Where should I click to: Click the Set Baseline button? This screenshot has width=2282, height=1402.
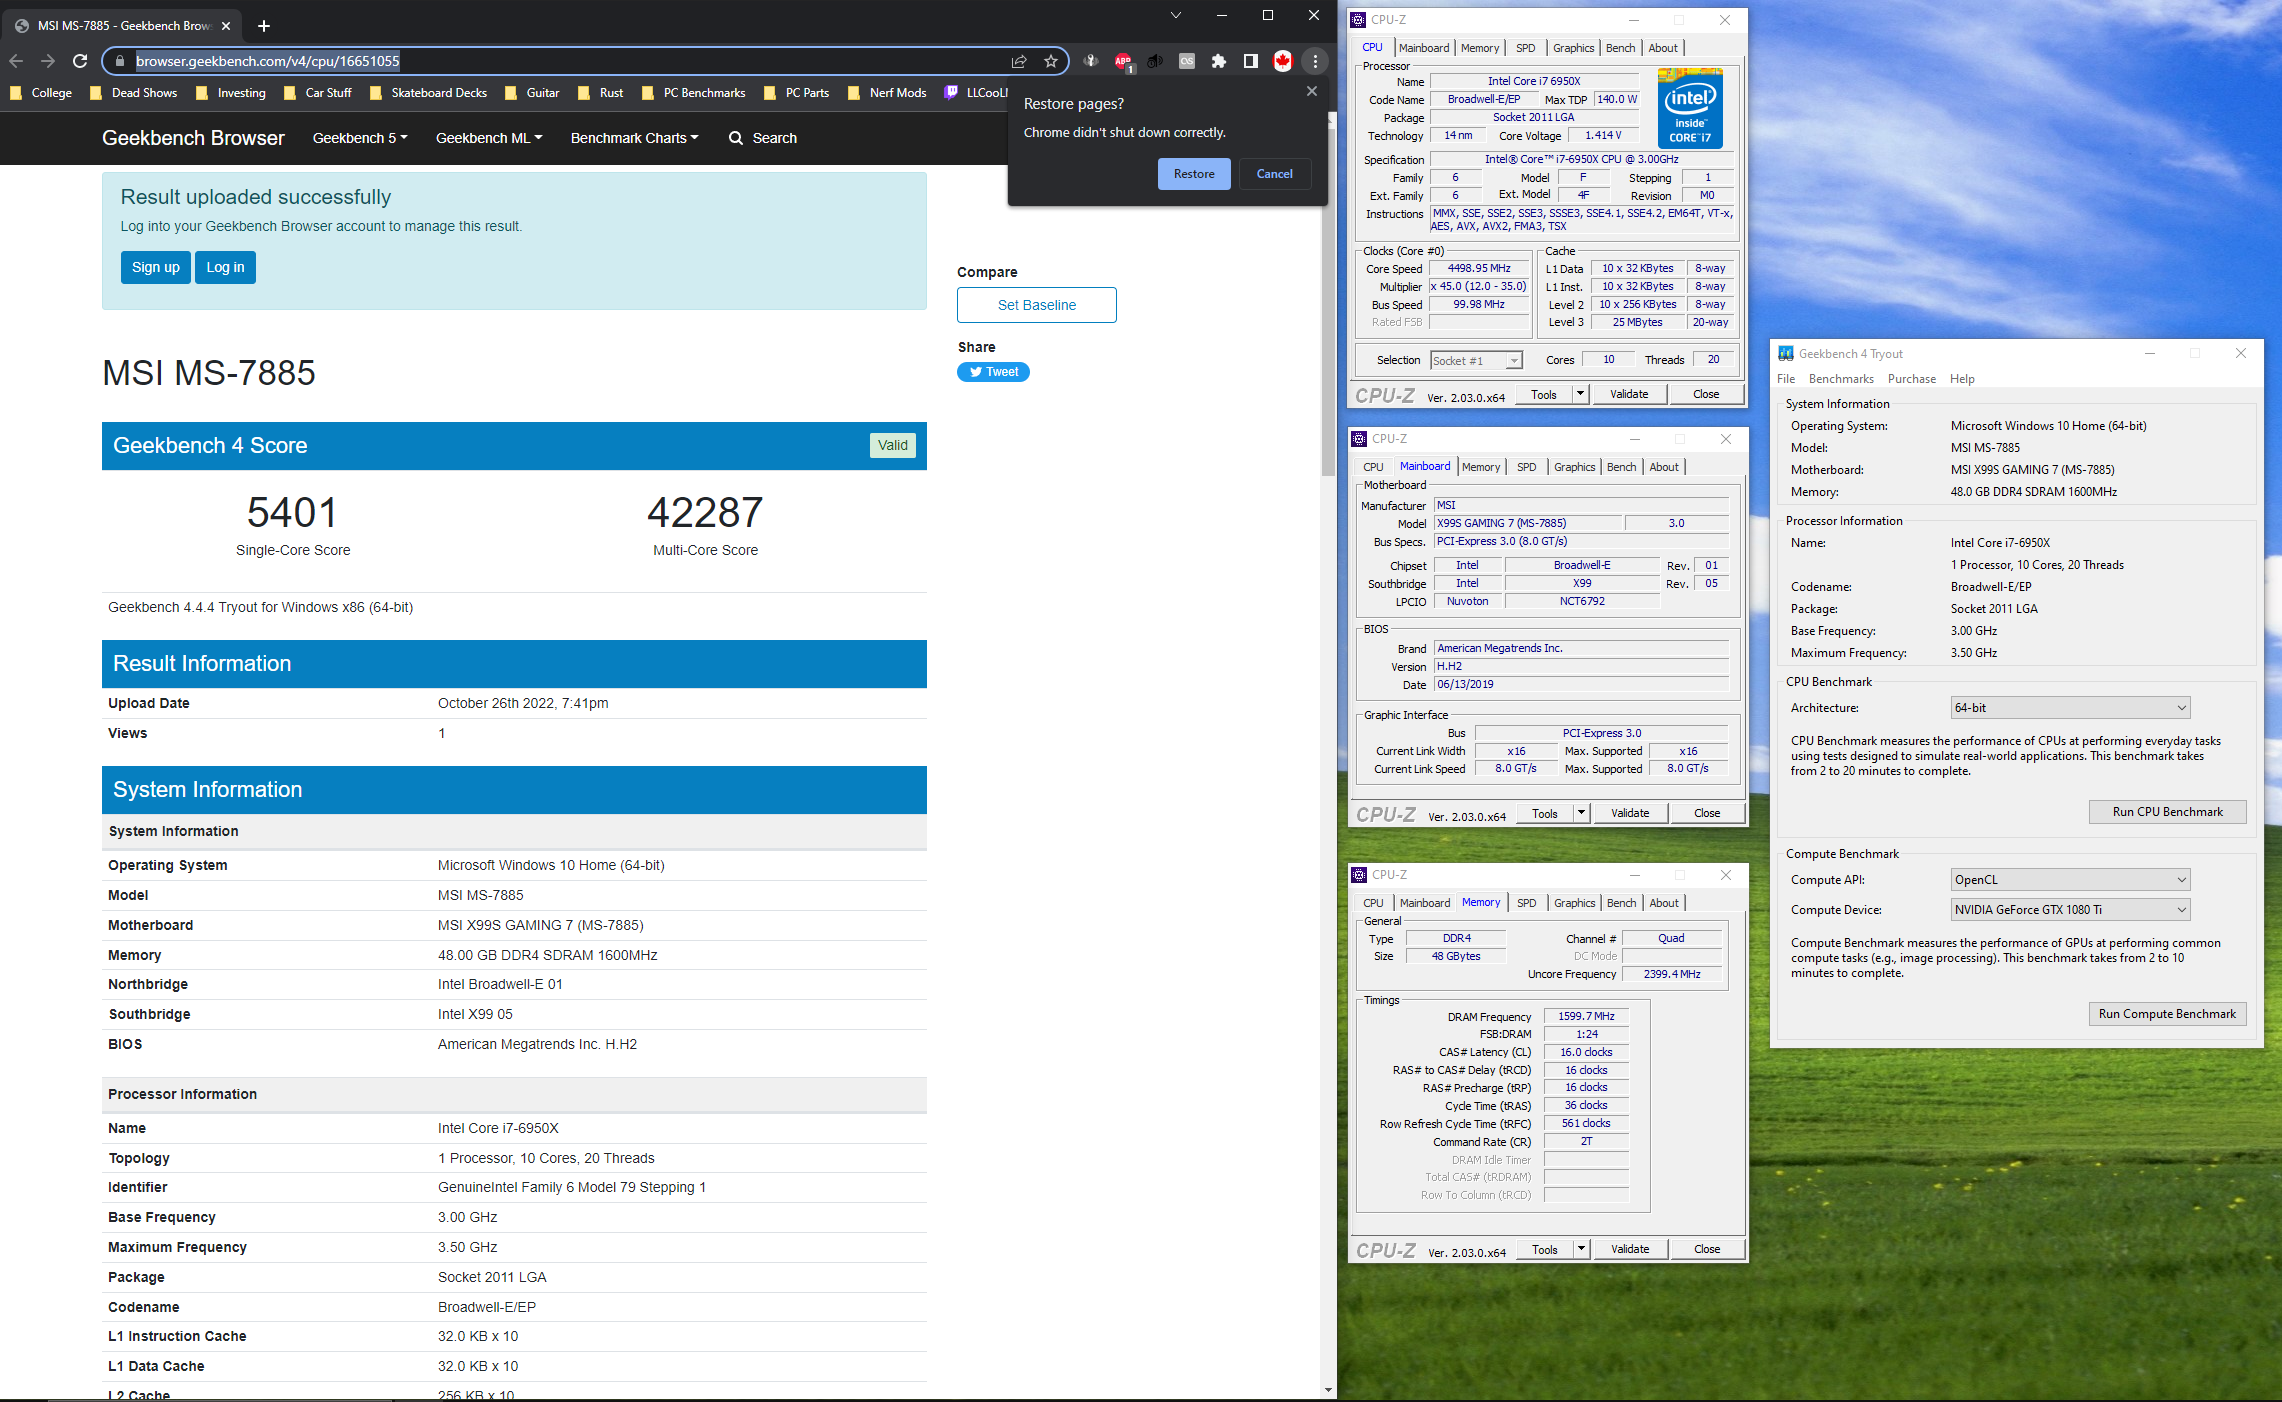1037,305
